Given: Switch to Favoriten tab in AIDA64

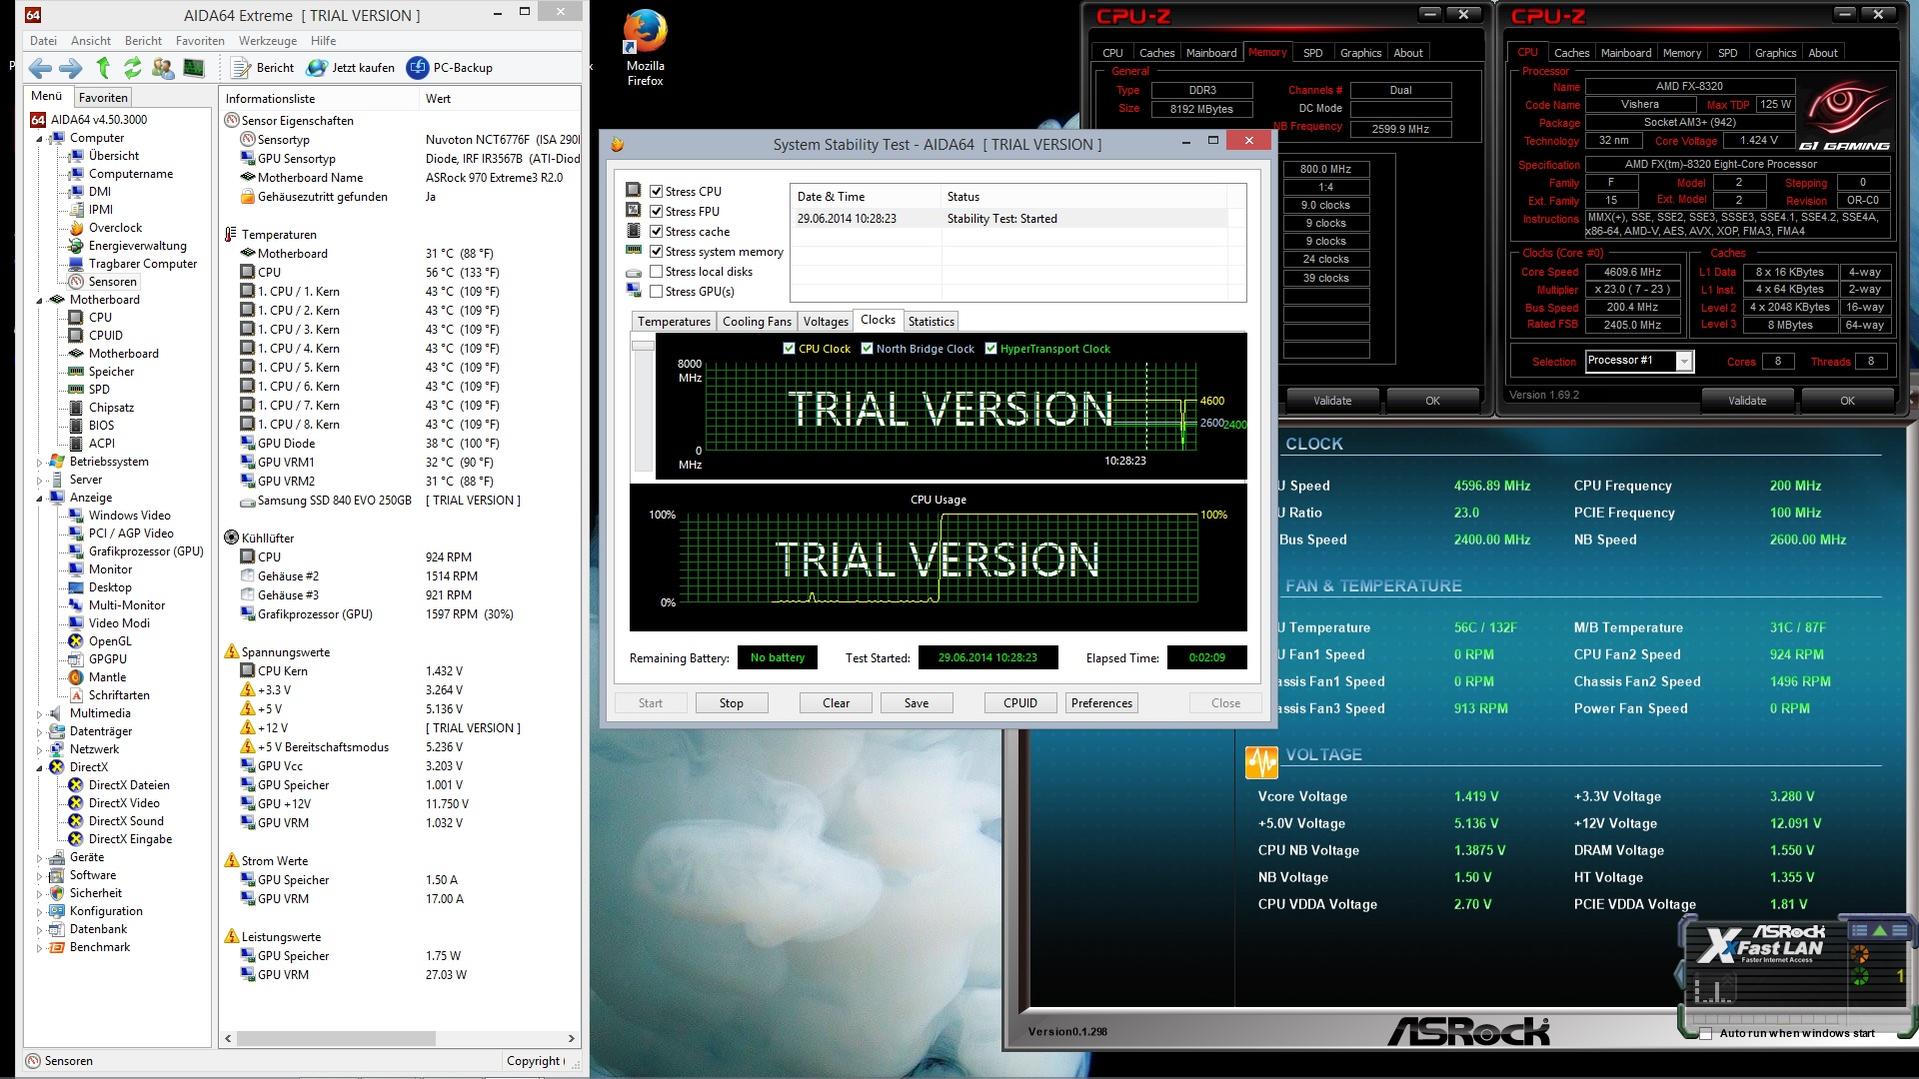Looking at the screenshot, I should coord(103,98).
